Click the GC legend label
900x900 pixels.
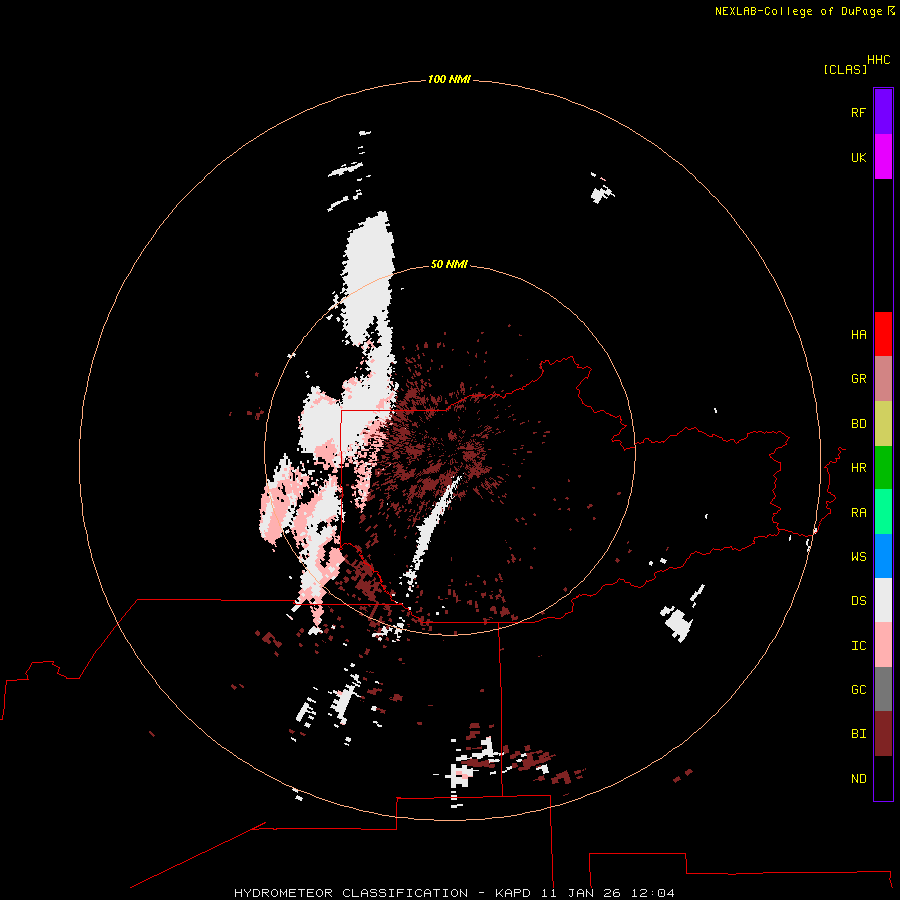858,690
